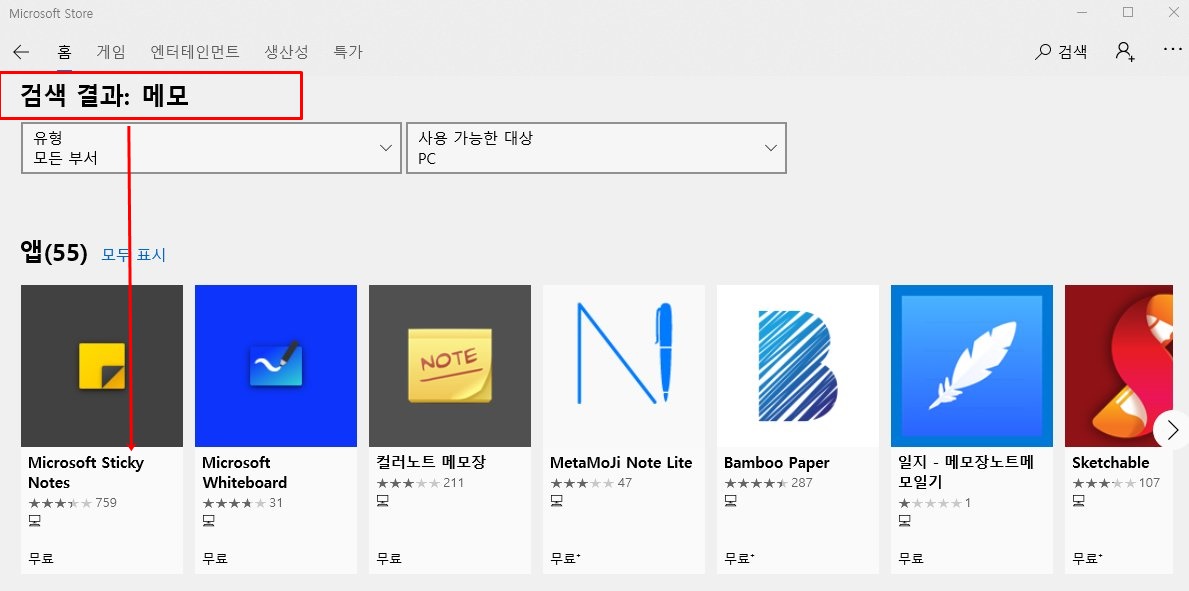The image size is (1189, 591).
Task: Open the Microsoft Whiteboard app icon
Action: pyautogui.click(x=276, y=366)
